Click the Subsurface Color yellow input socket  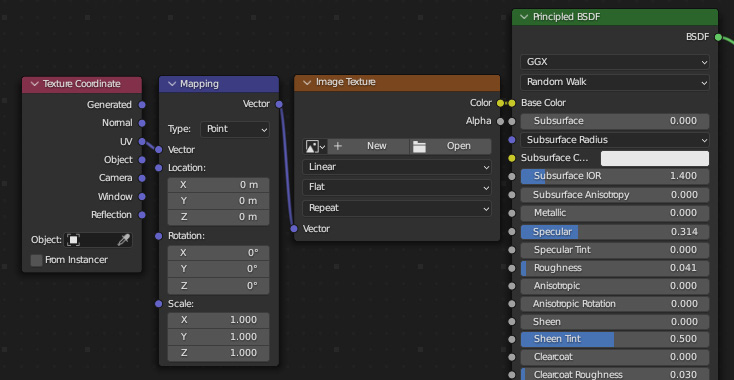click(x=512, y=158)
